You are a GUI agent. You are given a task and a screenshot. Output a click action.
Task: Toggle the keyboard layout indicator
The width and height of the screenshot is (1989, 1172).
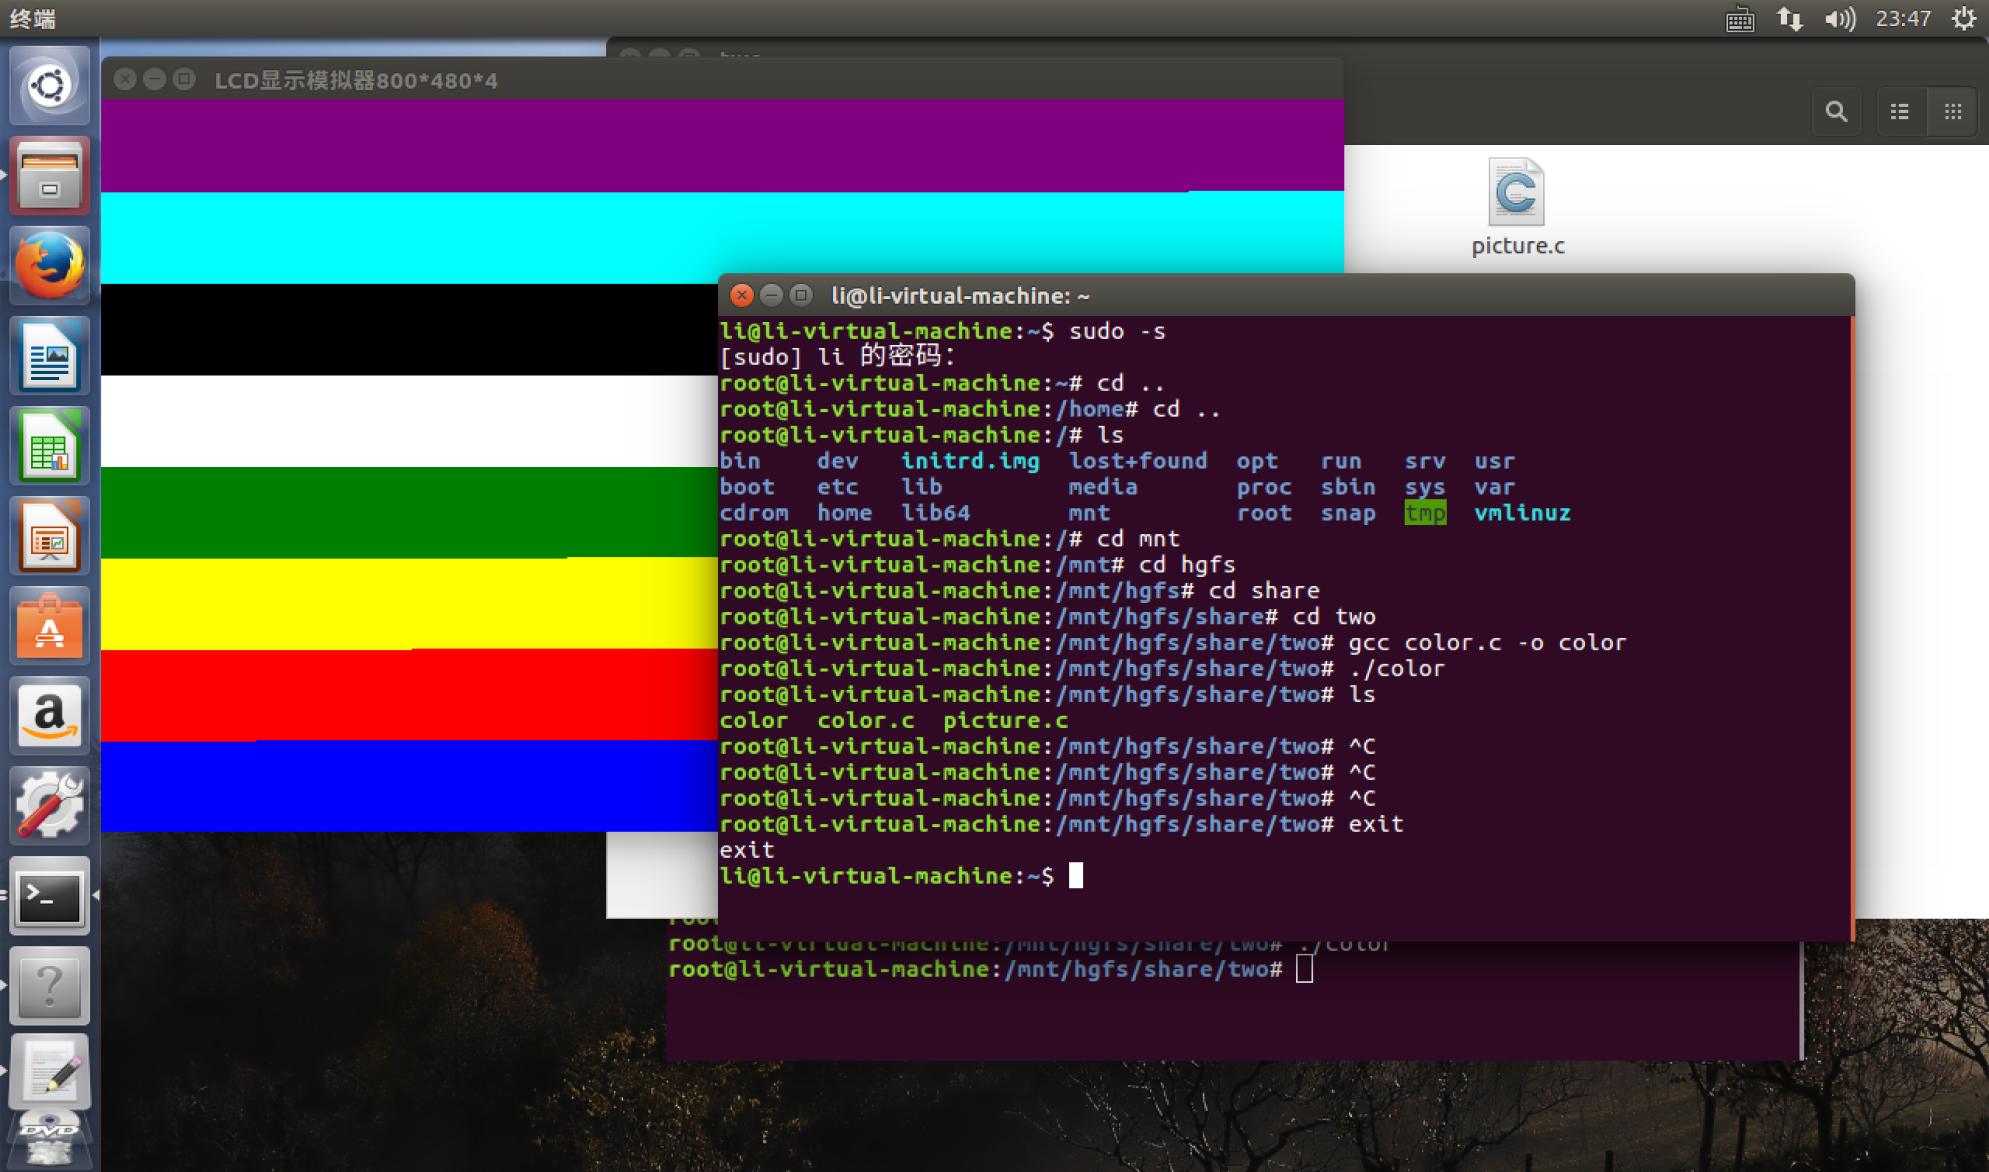[1739, 17]
